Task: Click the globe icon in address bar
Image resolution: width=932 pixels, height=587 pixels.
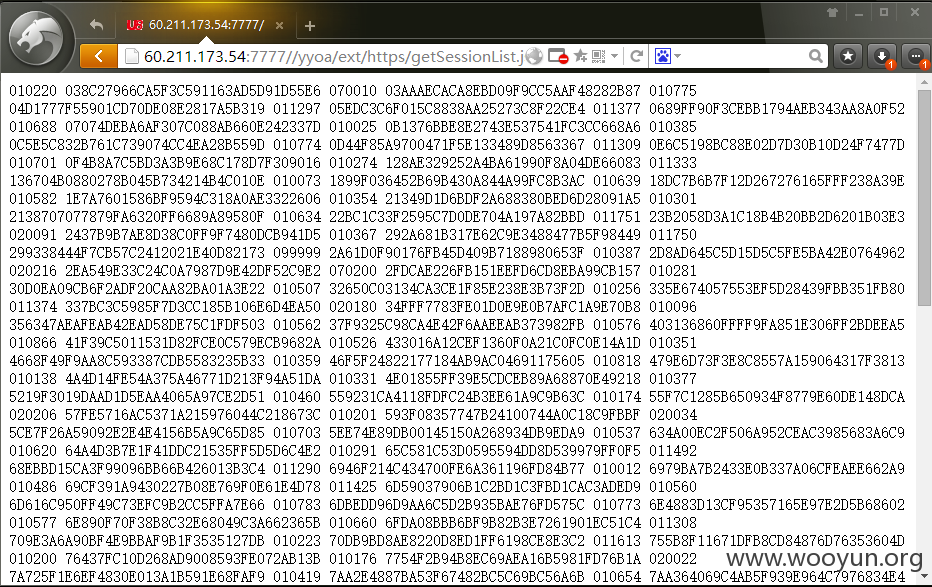Action: tap(534, 56)
